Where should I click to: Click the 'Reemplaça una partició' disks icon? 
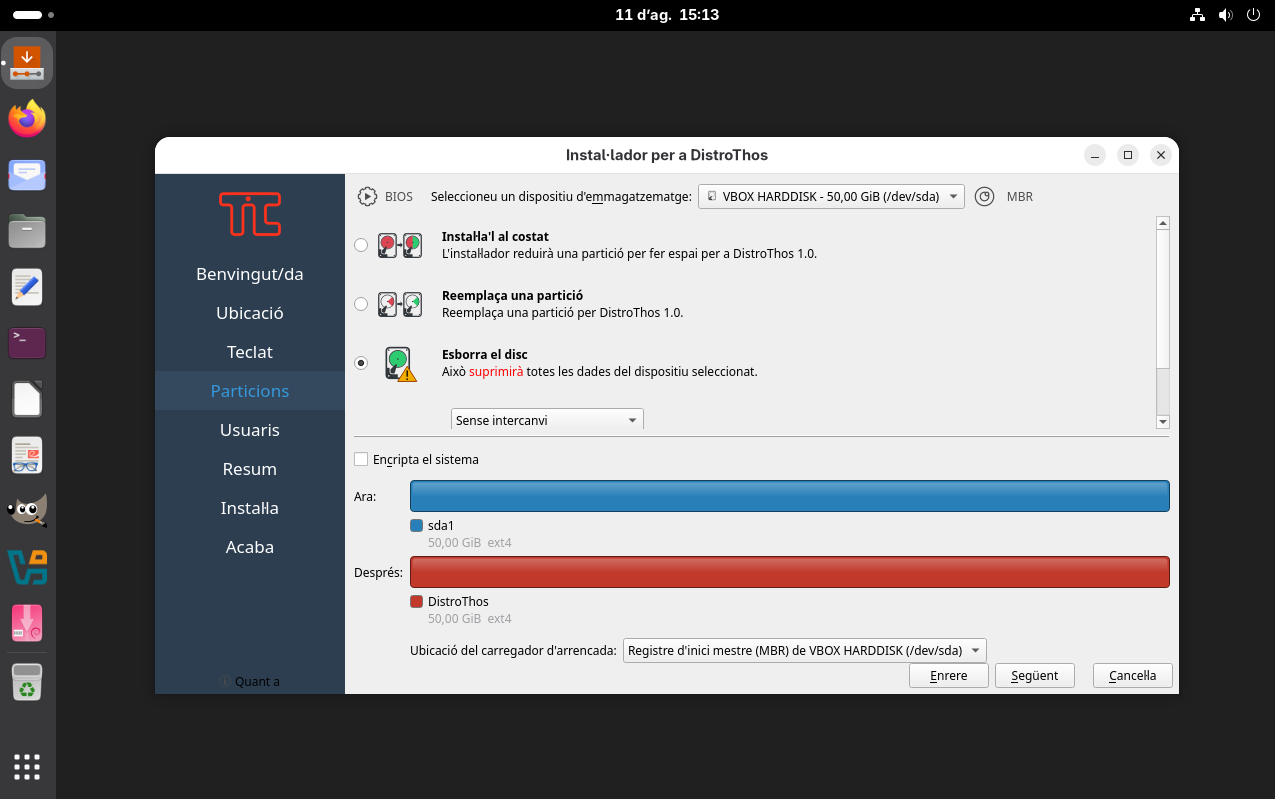point(400,304)
